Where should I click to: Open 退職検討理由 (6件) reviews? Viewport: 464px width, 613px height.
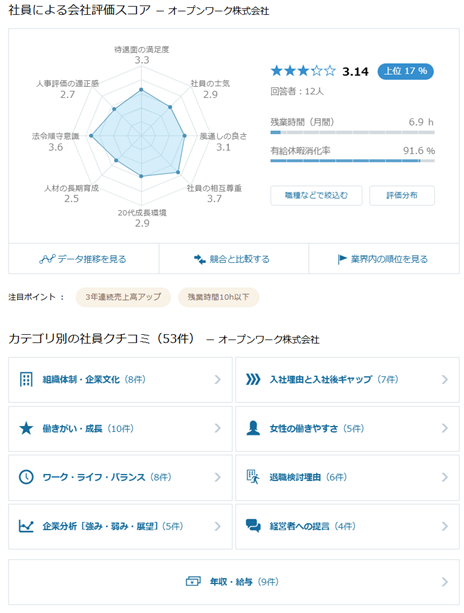pyautogui.click(x=347, y=477)
